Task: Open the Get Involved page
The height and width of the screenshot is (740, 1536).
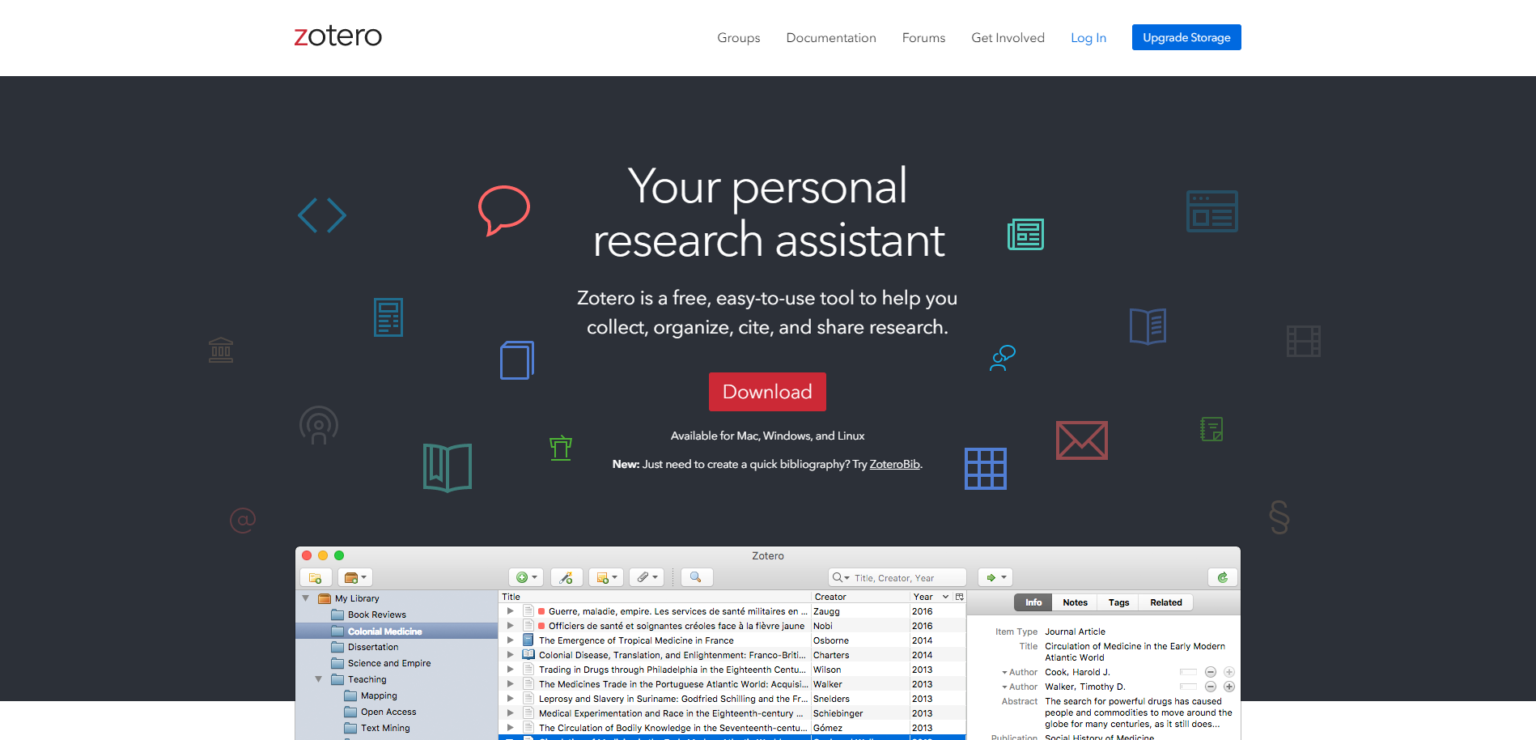Action: 1008,38
